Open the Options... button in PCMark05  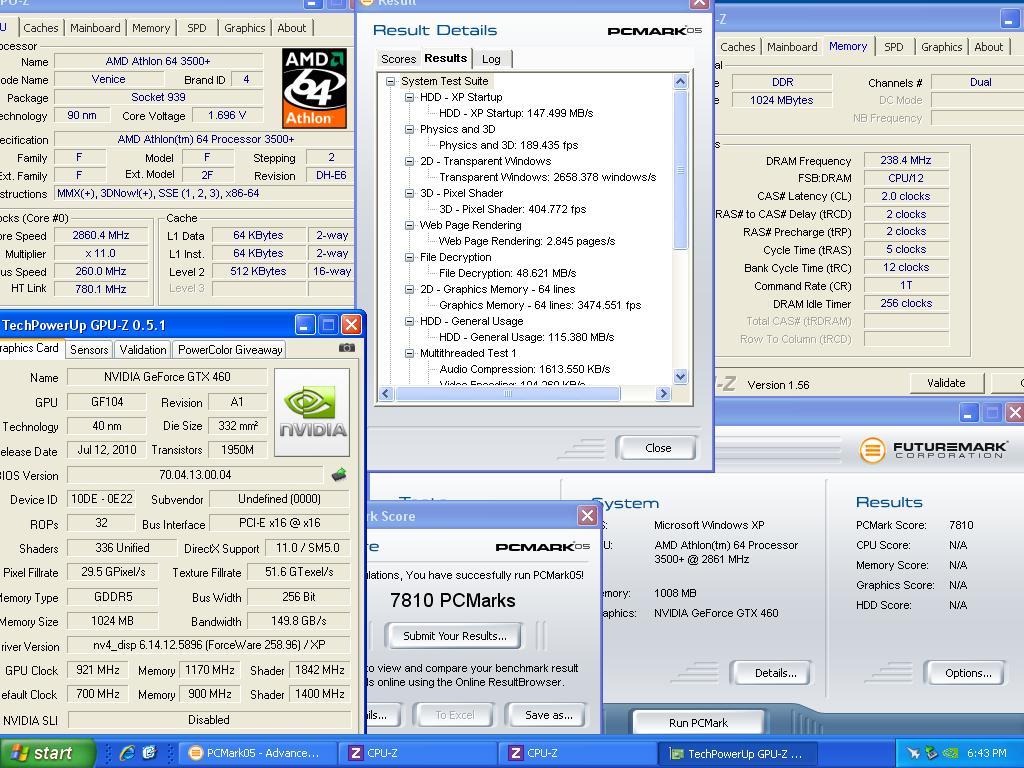pyautogui.click(x=968, y=673)
